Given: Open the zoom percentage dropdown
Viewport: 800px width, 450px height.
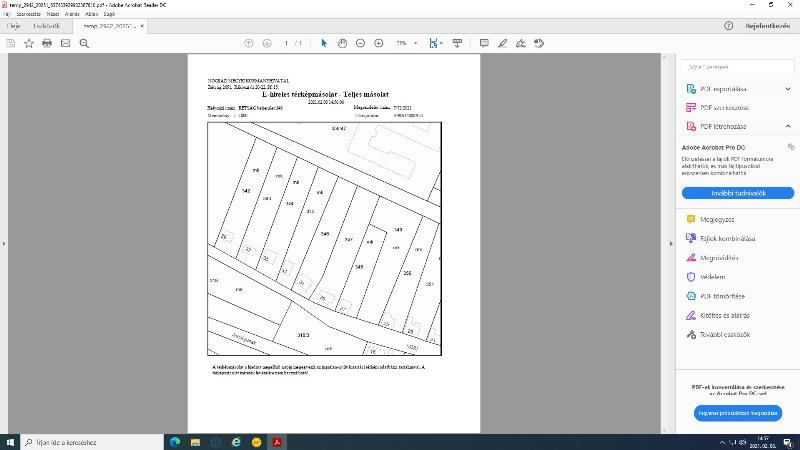Looking at the screenshot, I should point(417,43).
